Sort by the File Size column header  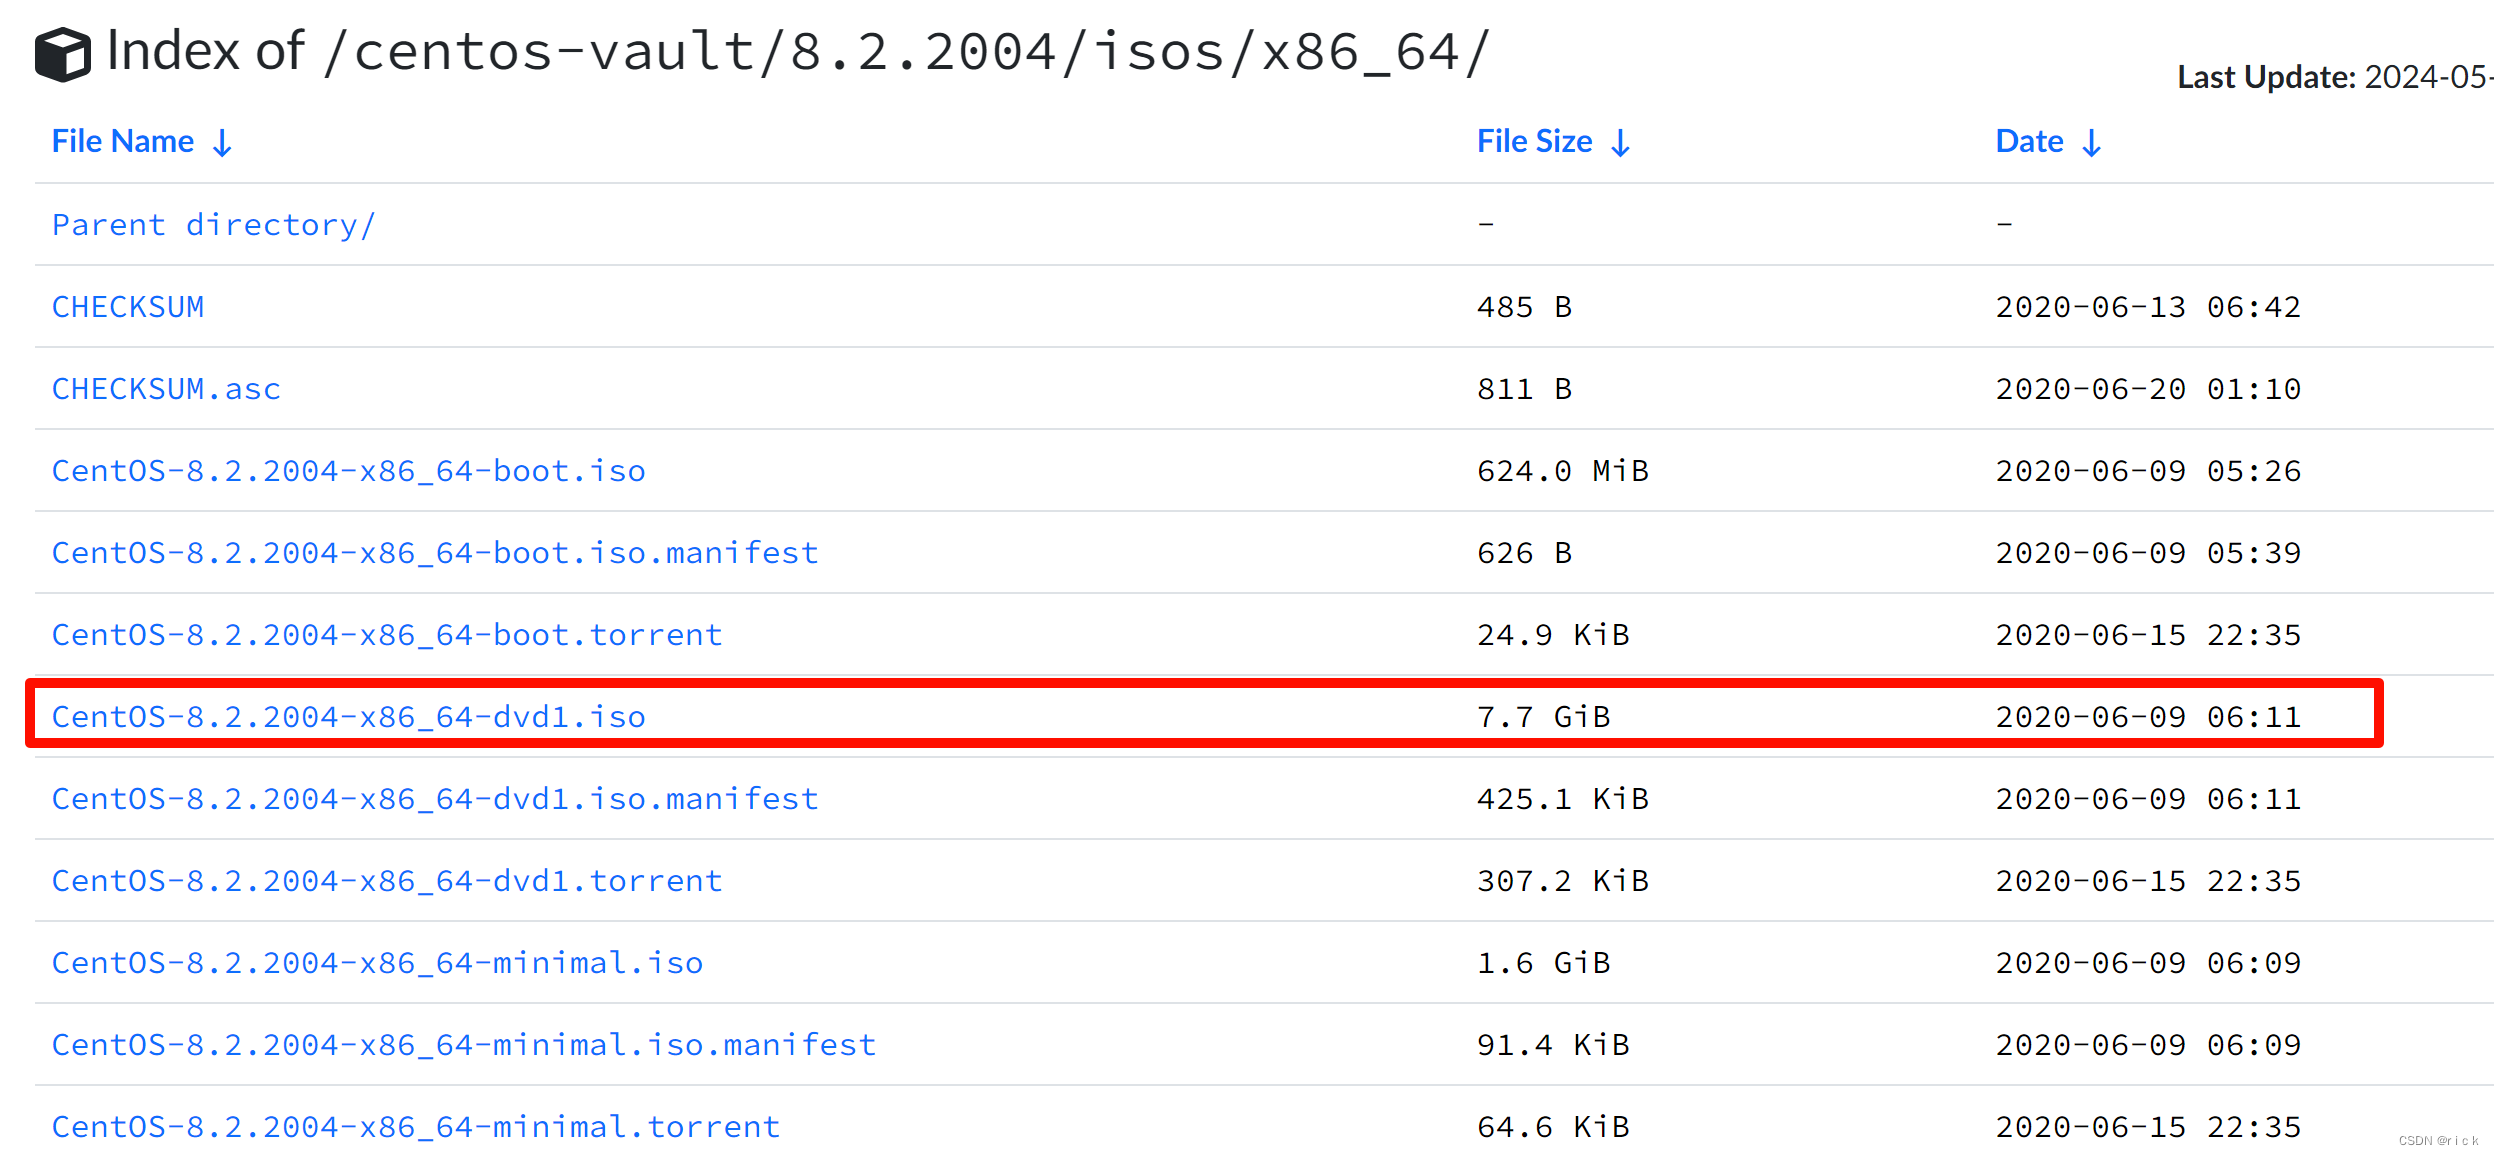coord(1534,141)
